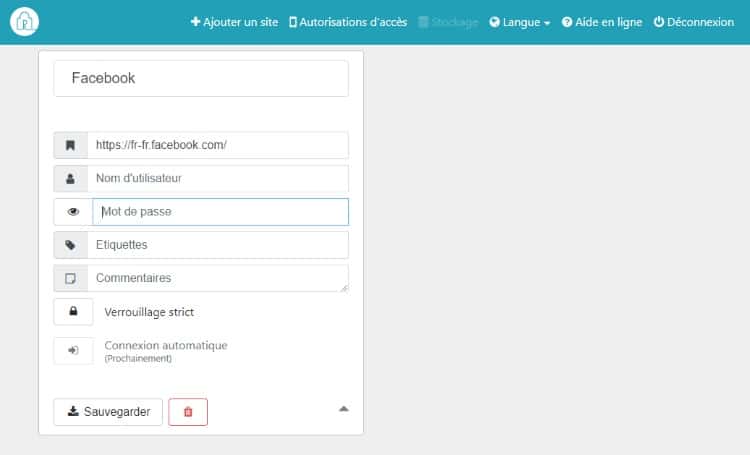Focus the Etiquettes field

point(218,245)
